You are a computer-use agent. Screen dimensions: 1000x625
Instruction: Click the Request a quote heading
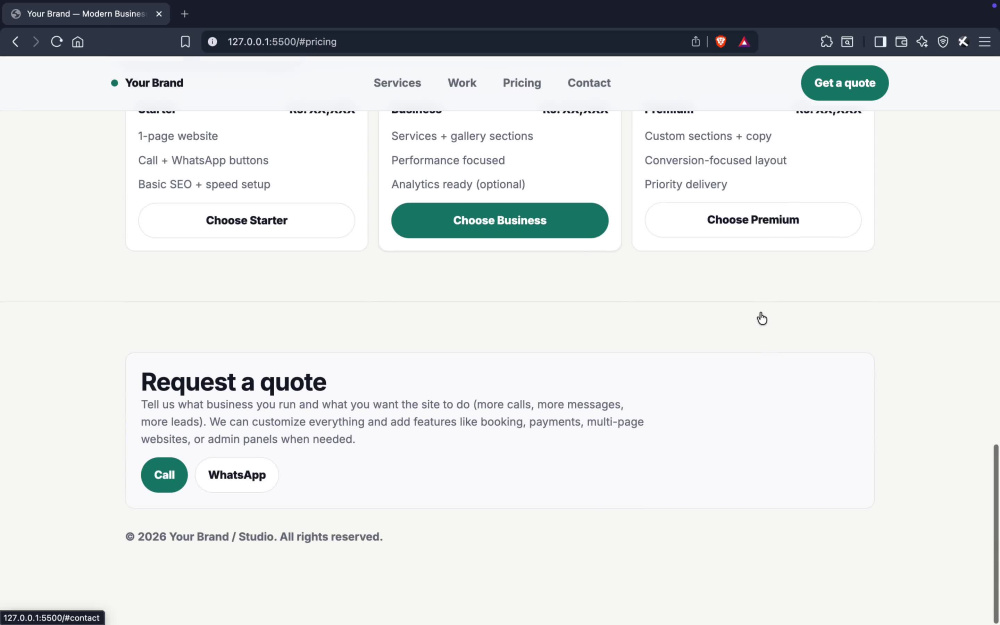tap(233, 382)
